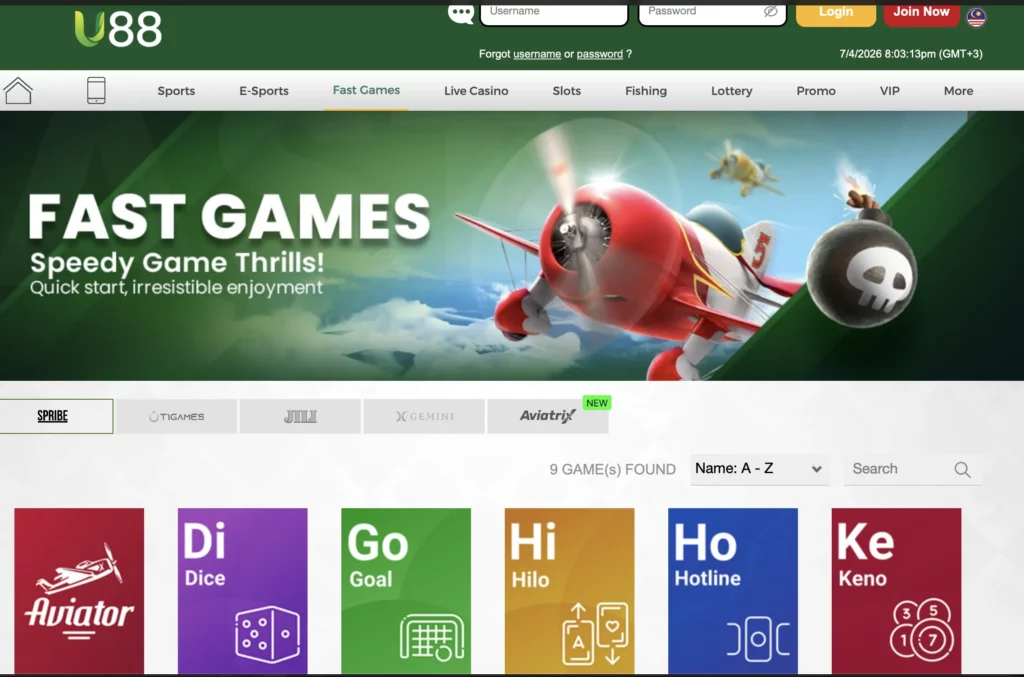Go to the home icon
Screen dimensions: 1024x677
pos(18,90)
